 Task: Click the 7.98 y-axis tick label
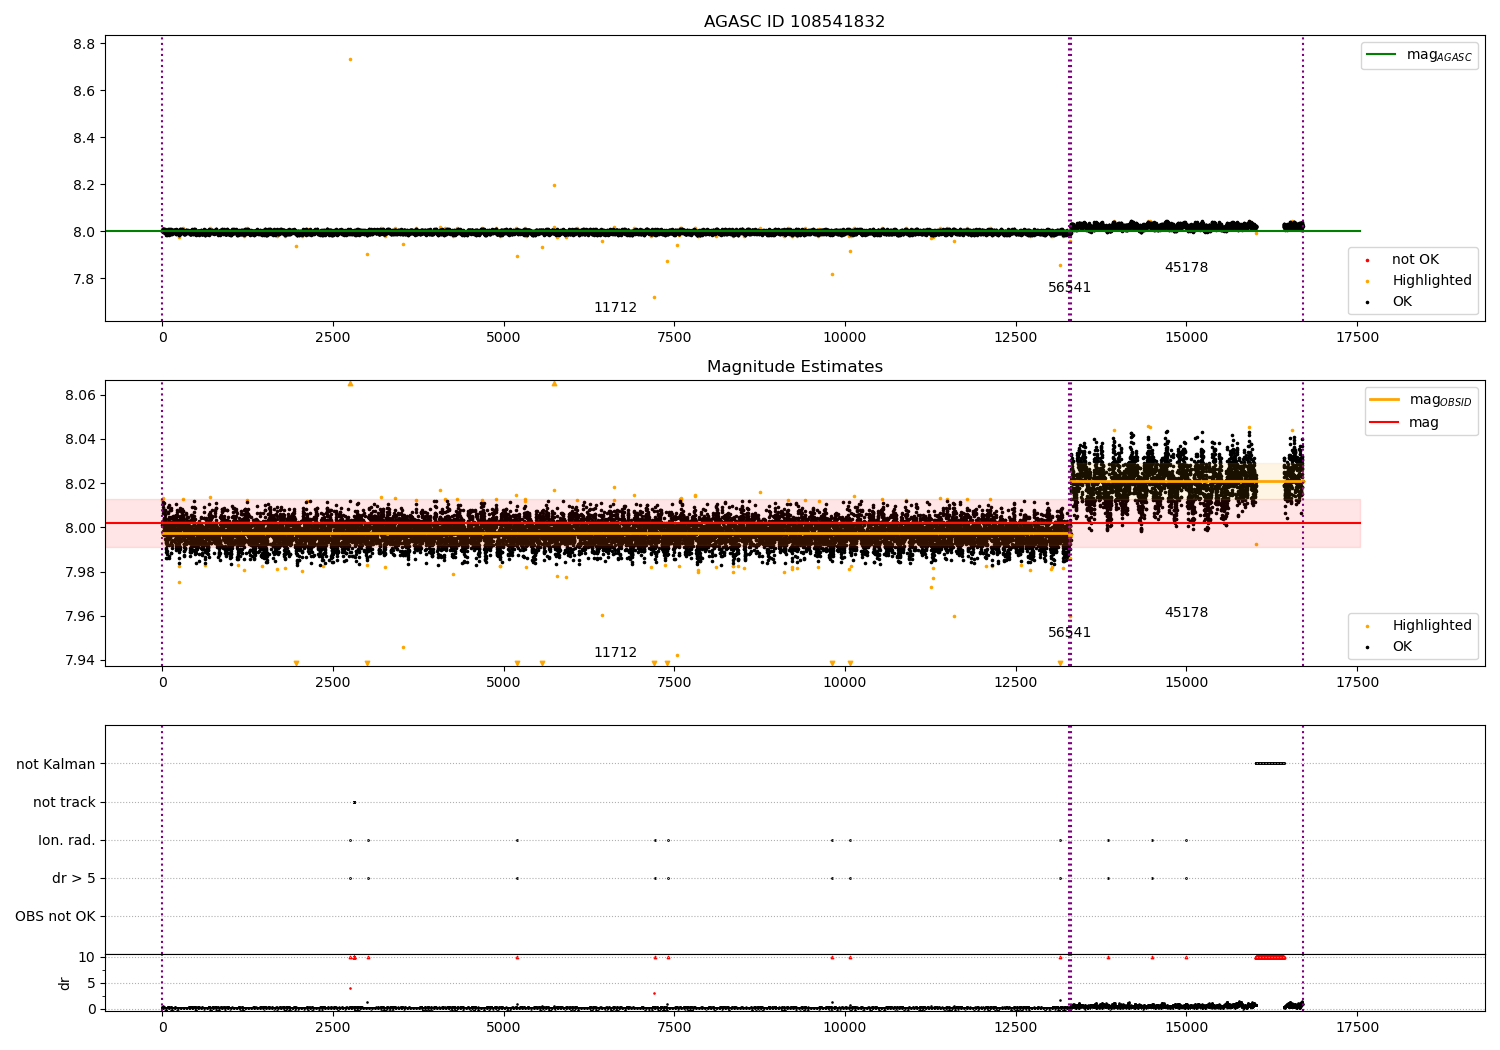pyautogui.click(x=80, y=572)
